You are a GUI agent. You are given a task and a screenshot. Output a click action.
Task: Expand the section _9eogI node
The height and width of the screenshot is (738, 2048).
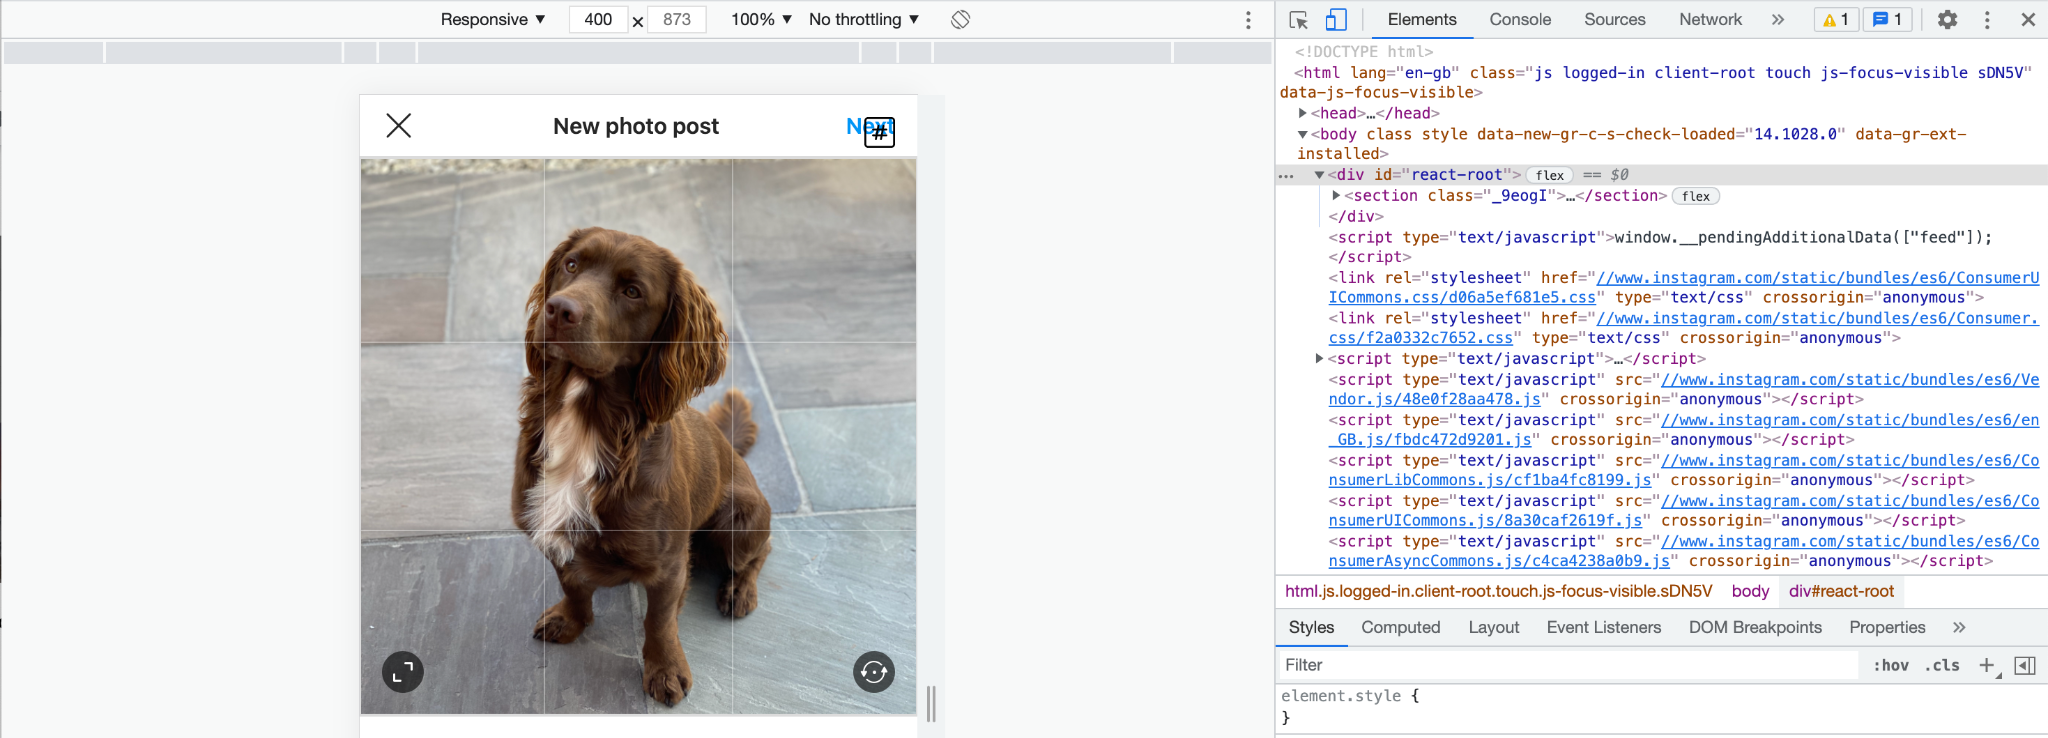pos(1337,195)
